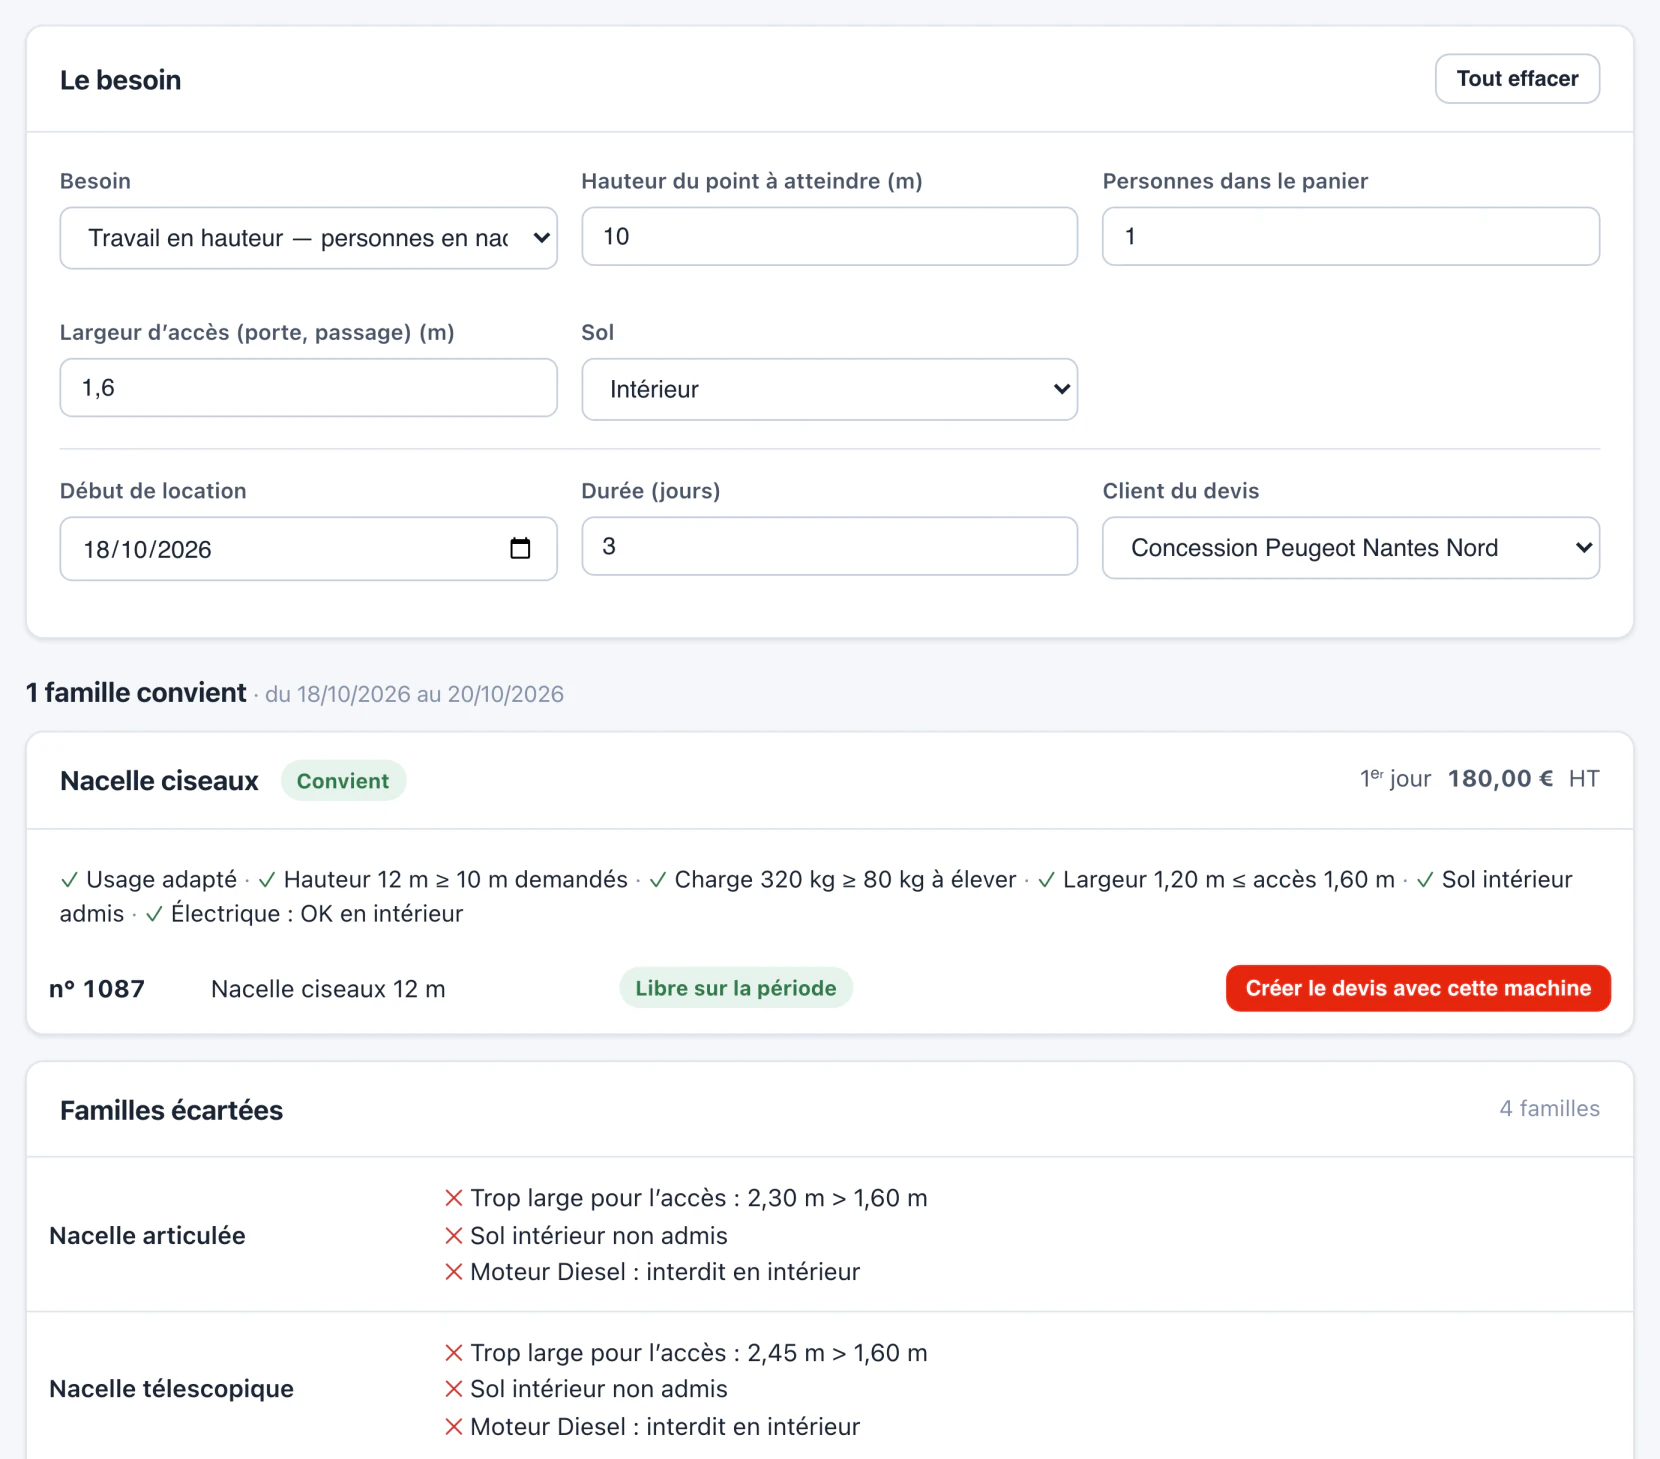Click the Le besoin section title

[120, 80]
